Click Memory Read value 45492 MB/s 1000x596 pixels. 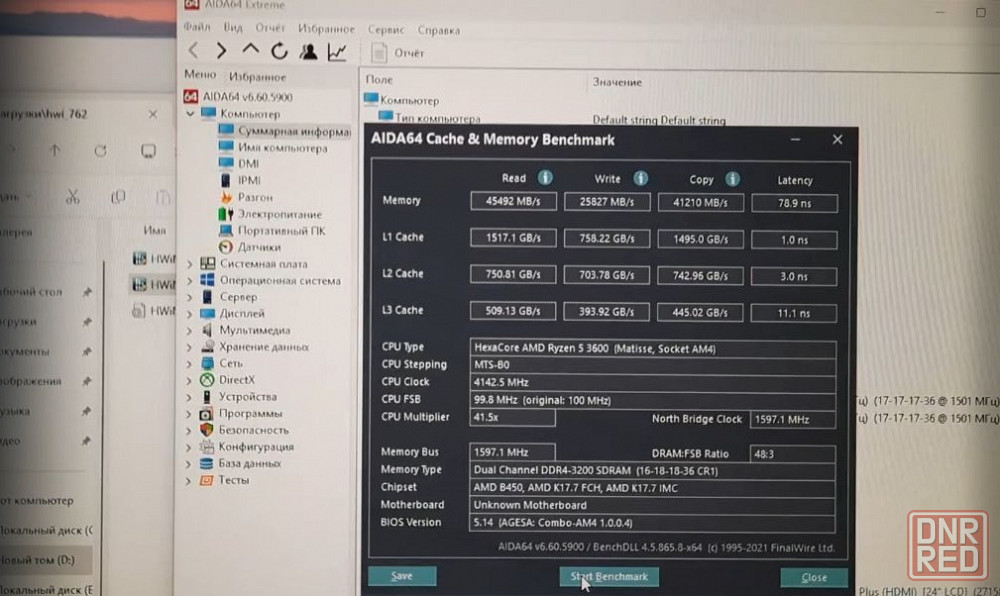pyautogui.click(x=513, y=201)
